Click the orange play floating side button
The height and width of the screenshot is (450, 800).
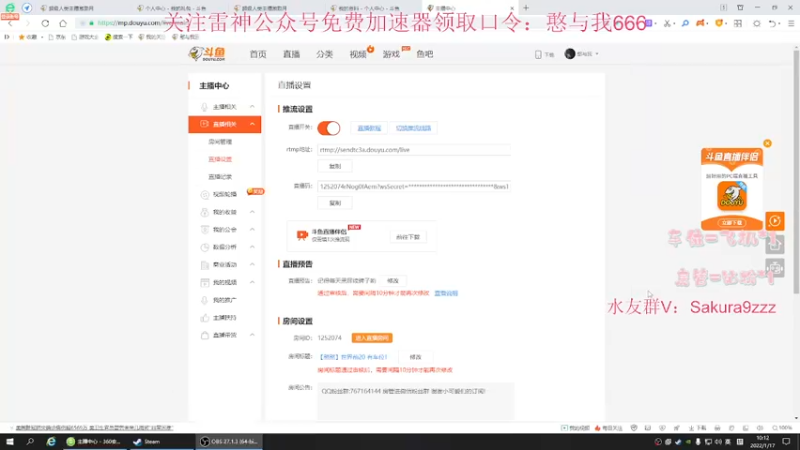[774, 221]
